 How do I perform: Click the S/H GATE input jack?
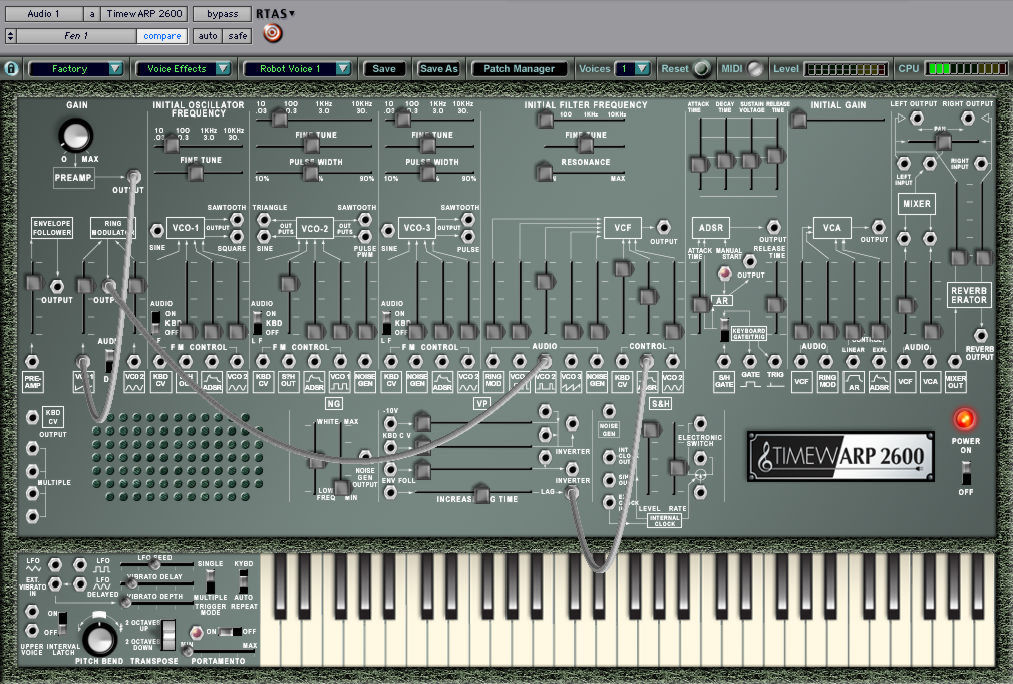724,361
